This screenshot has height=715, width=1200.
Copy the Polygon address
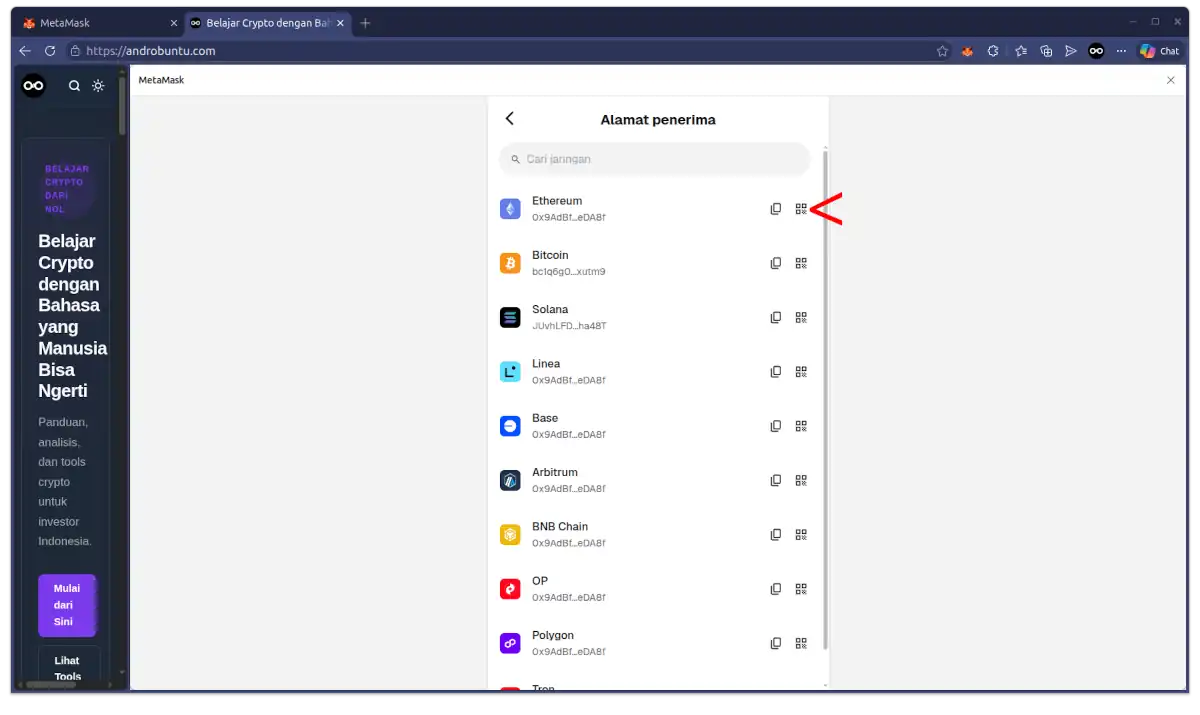tap(775, 643)
